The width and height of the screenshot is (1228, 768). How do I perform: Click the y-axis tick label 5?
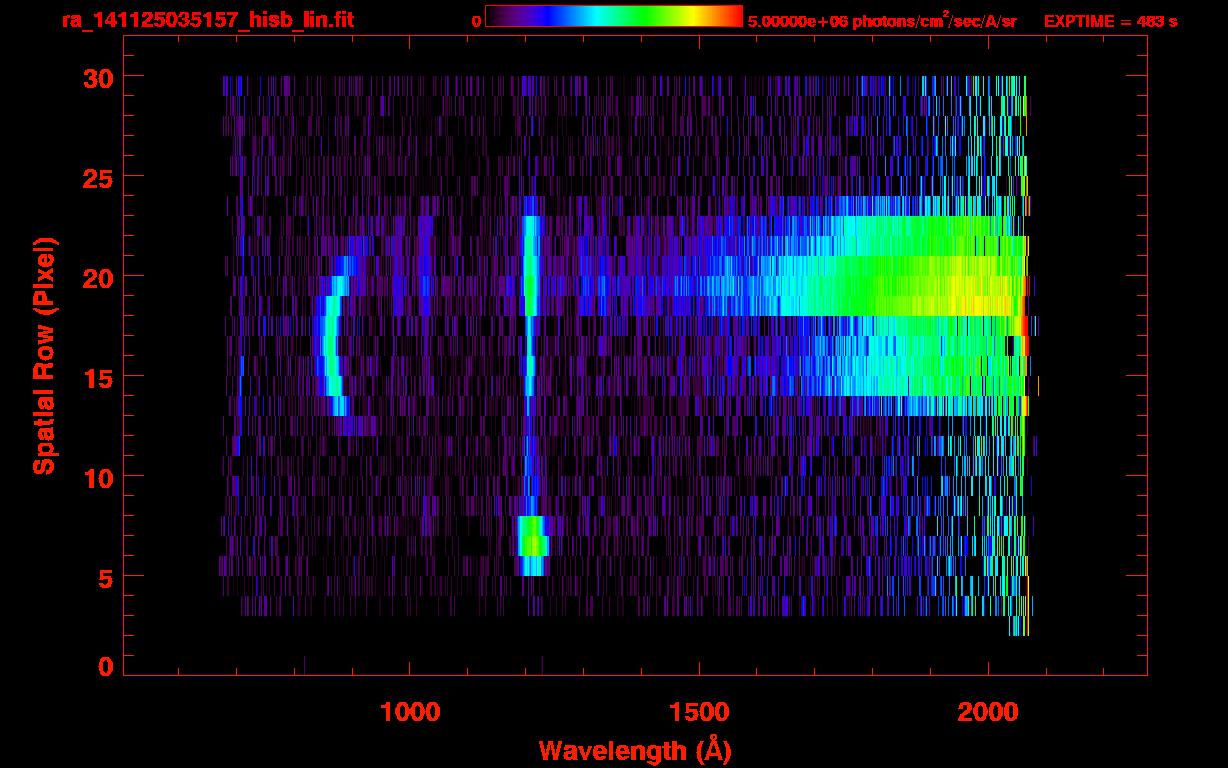pos(105,577)
